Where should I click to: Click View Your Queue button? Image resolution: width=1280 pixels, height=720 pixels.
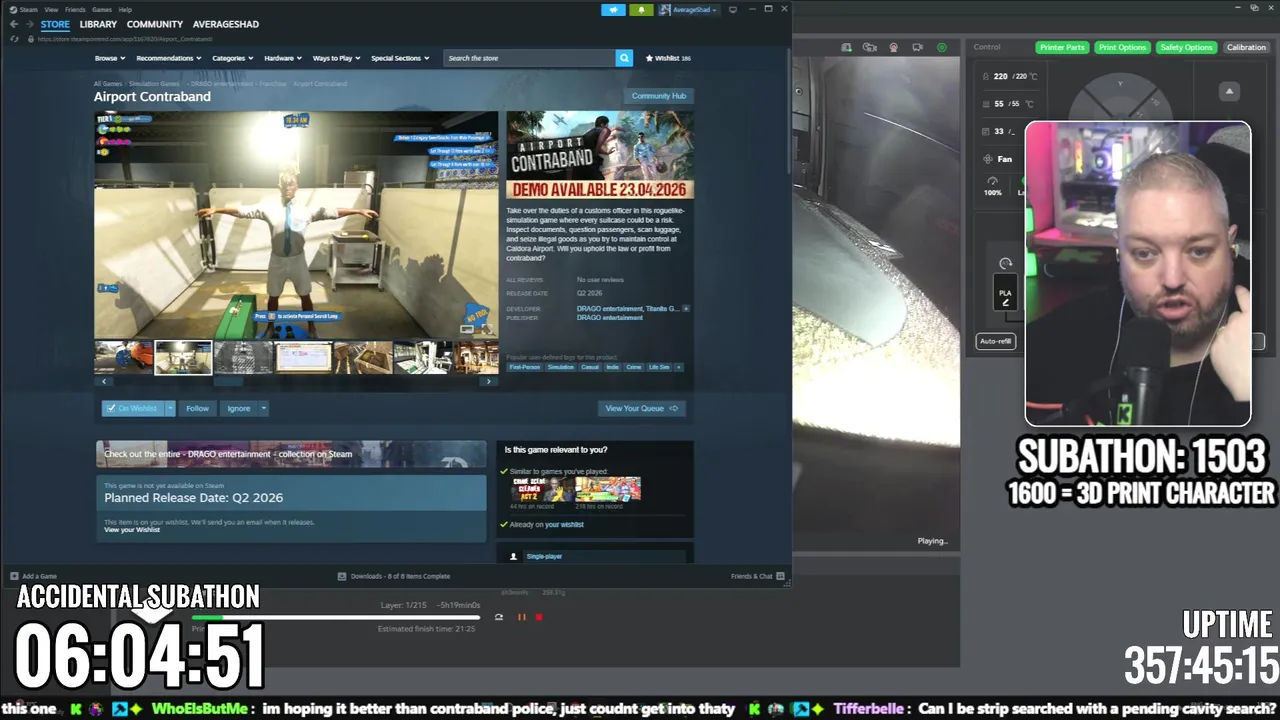[641, 408]
